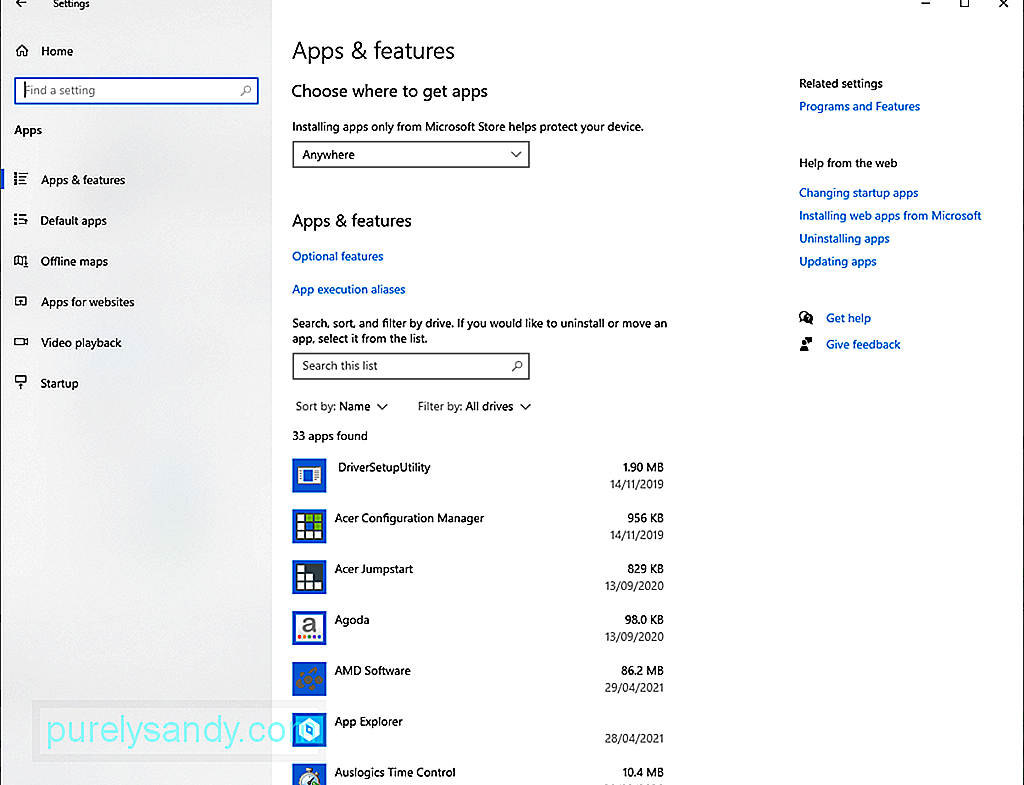Image resolution: width=1024 pixels, height=785 pixels.
Task: Click the Default apps sidebar icon
Action: [21, 220]
